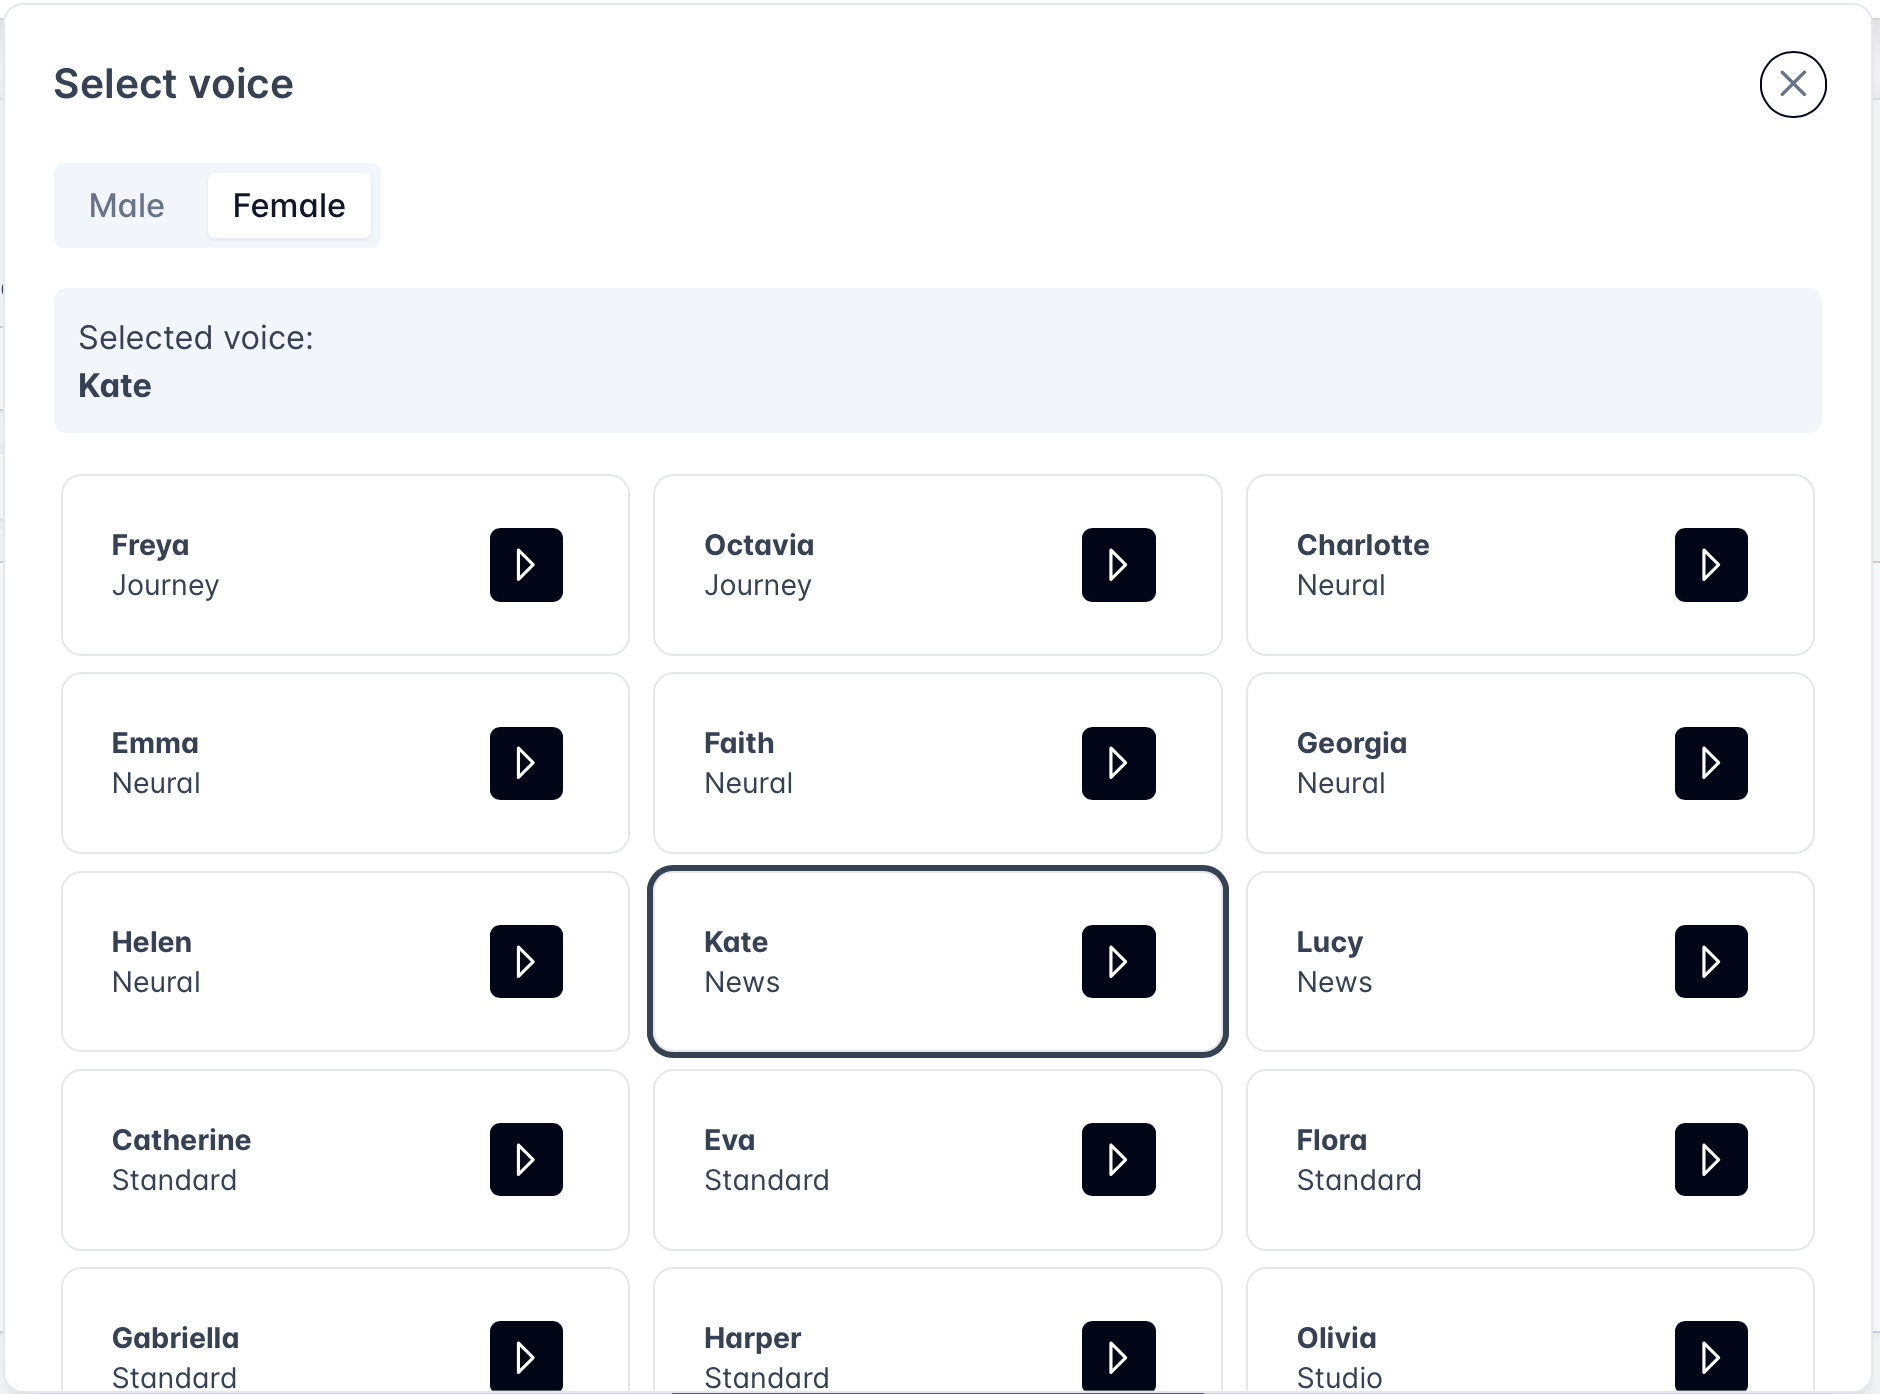Image resolution: width=1880 pixels, height=1394 pixels.
Task: Preview the Faith voice
Action: (x=1118, y=763)
